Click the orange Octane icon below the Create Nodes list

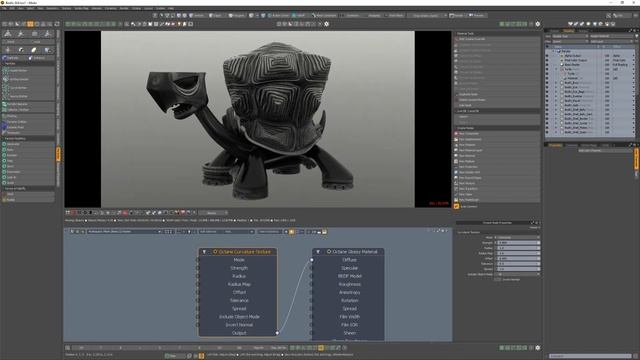[456, 207]
